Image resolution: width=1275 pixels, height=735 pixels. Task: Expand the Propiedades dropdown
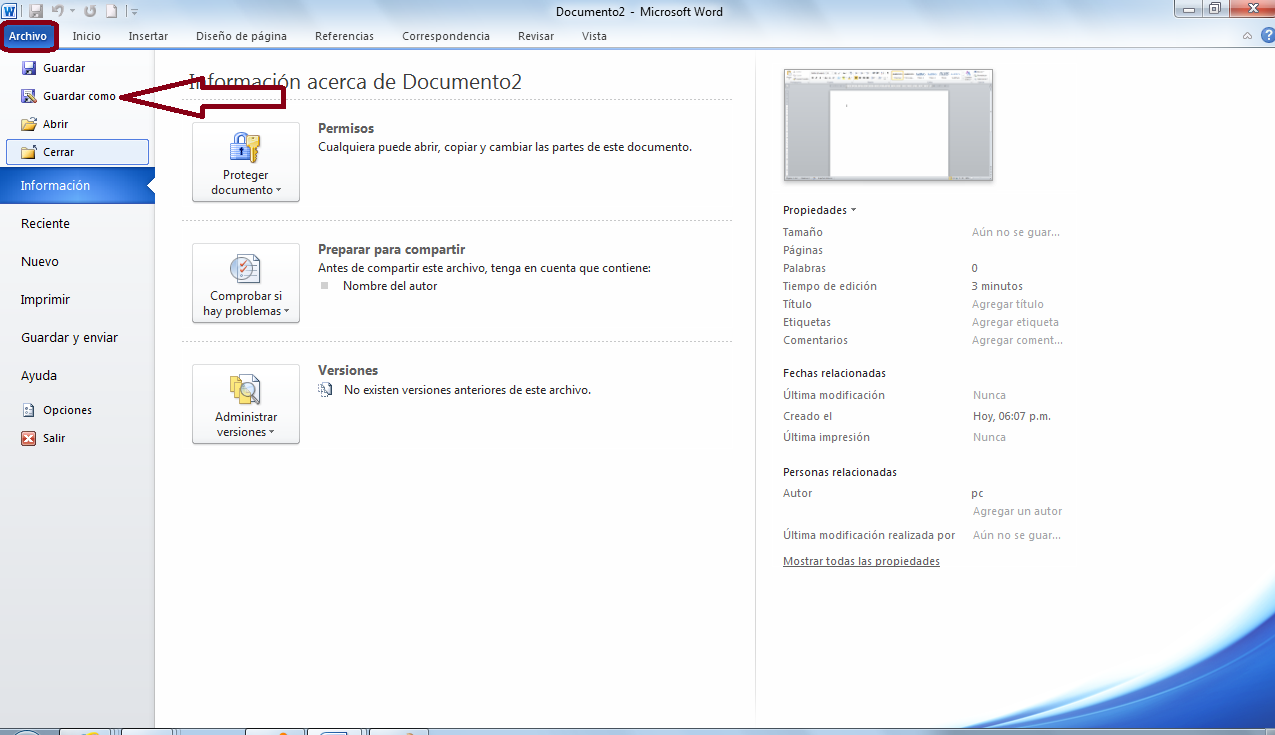(x=818, y=209)
